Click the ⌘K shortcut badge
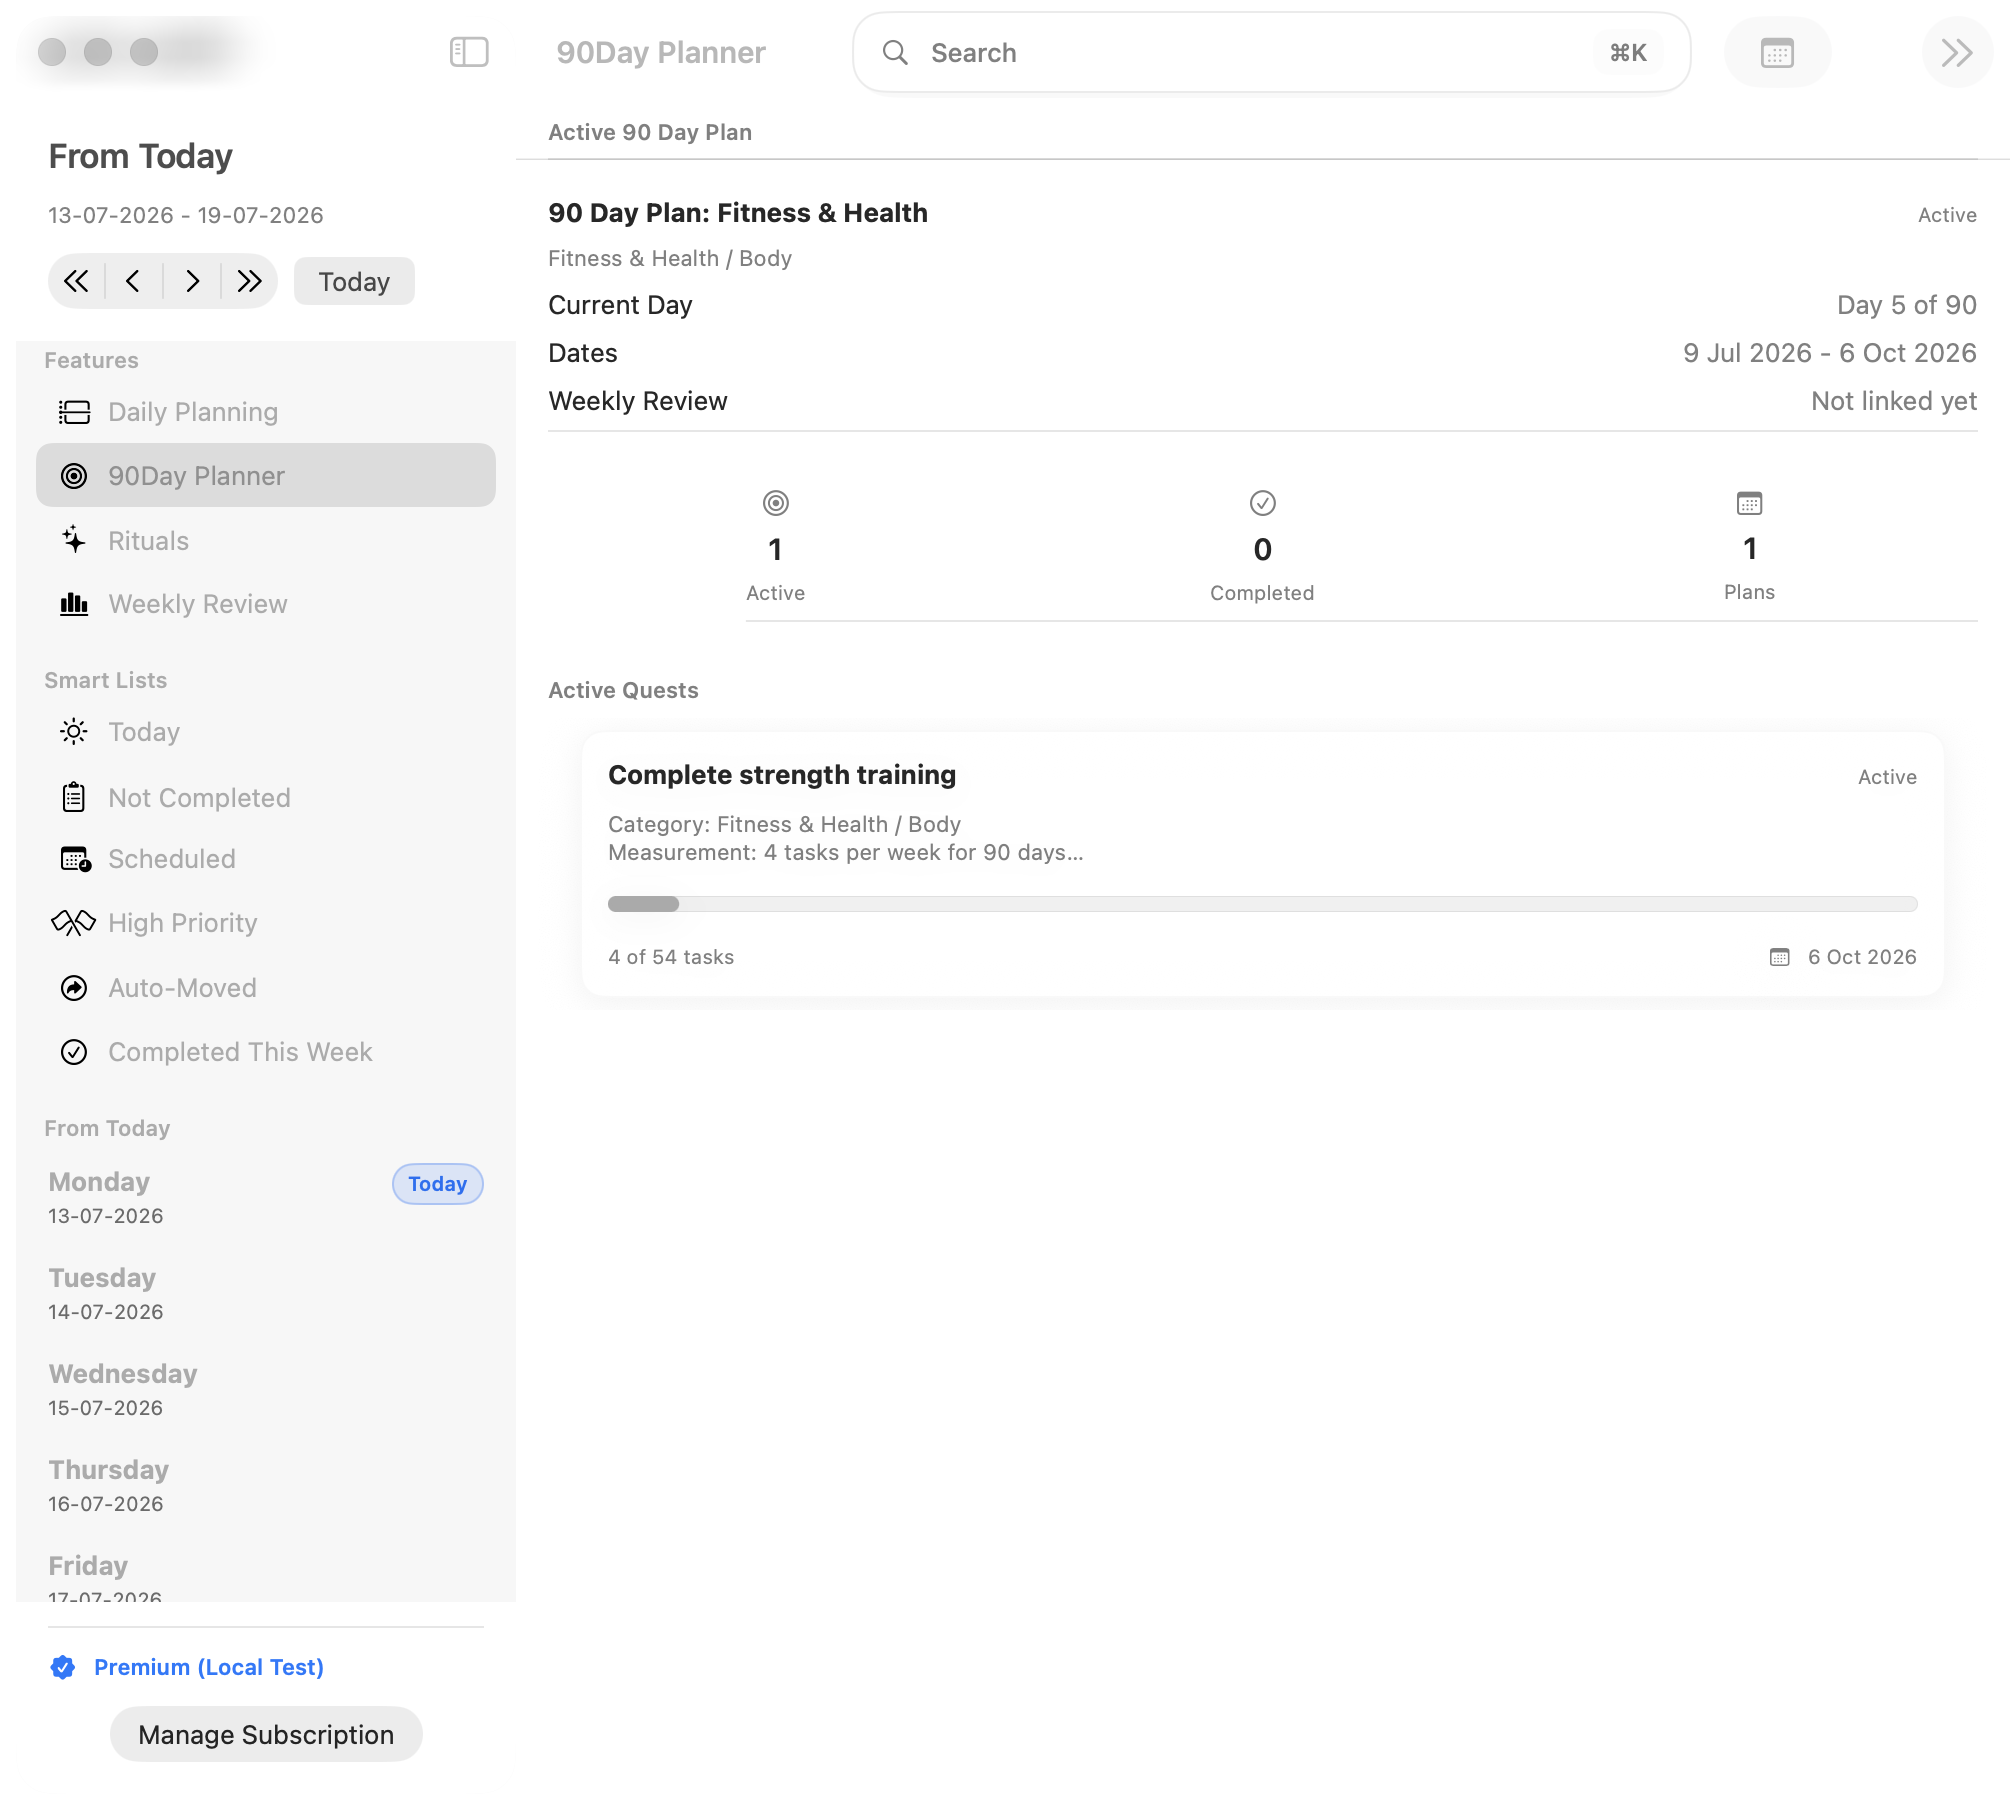The image size is (2010, 1810). click(x=1628, y=52)
